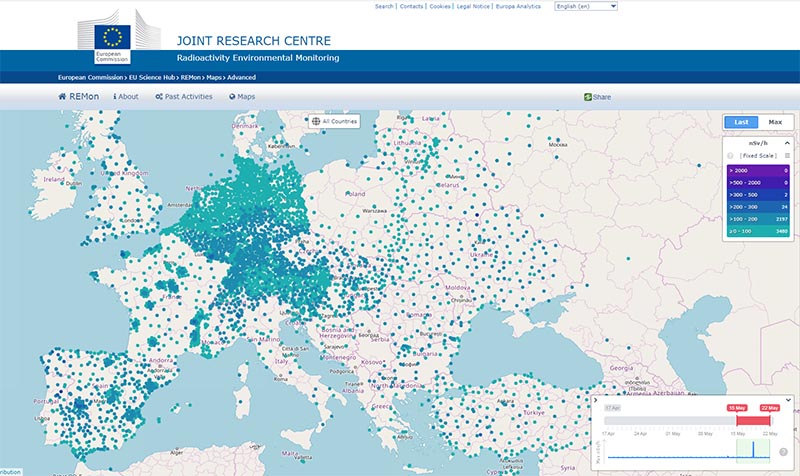Click the globe icon in All Countries
This screenshot has width=800, height=476.
click(316, 121)
